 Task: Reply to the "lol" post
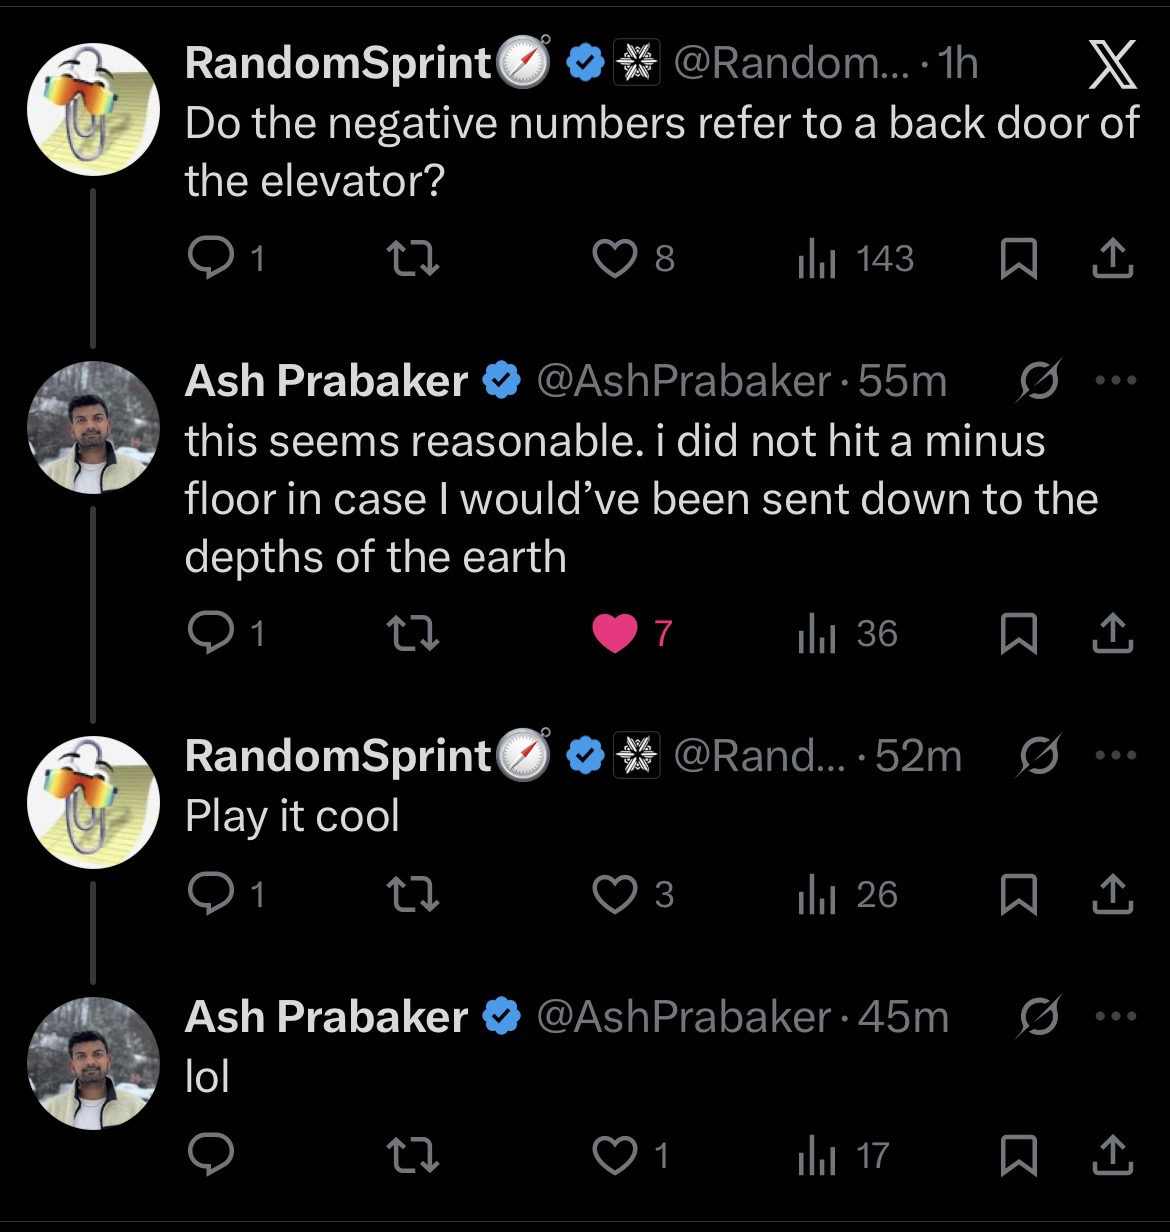[211, 1155]
